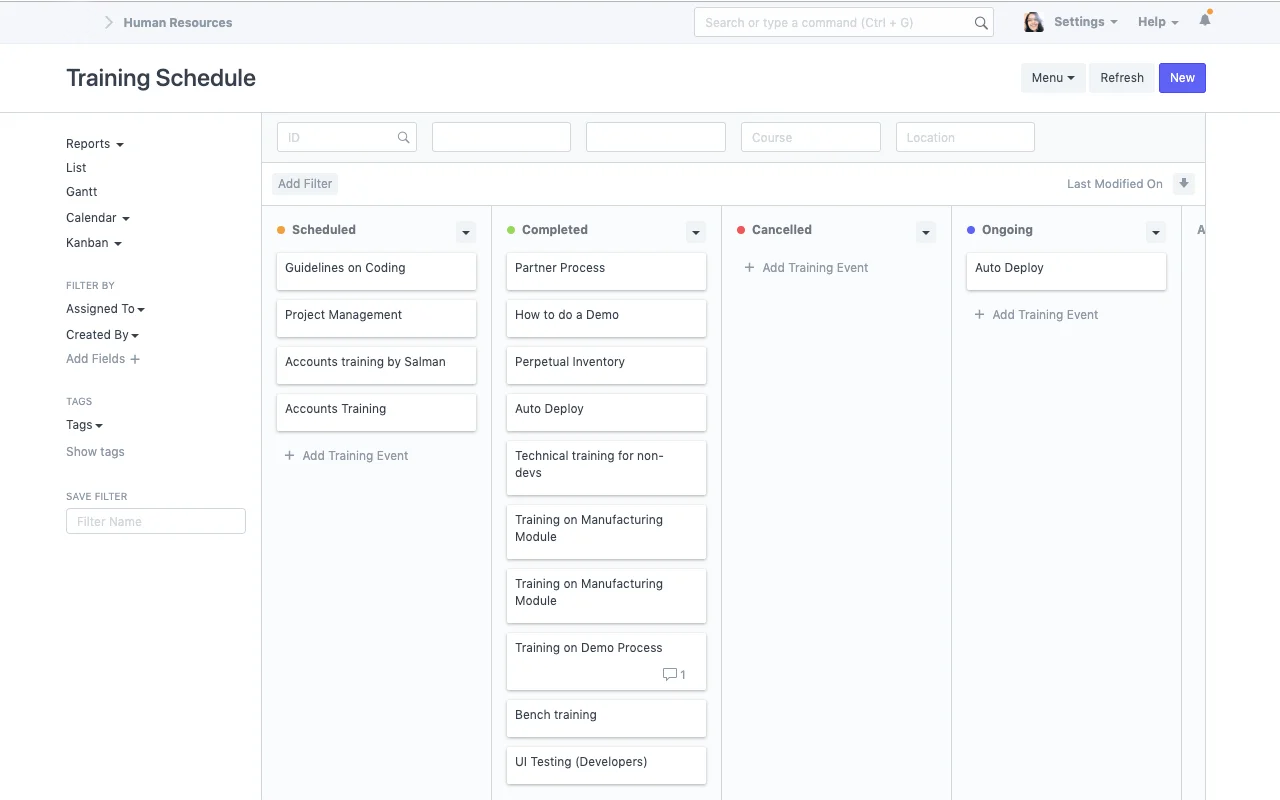Screen dimensions: 1280x800
Task: Click the search magnifier icon in top bar
Action: tap(981, 23)
